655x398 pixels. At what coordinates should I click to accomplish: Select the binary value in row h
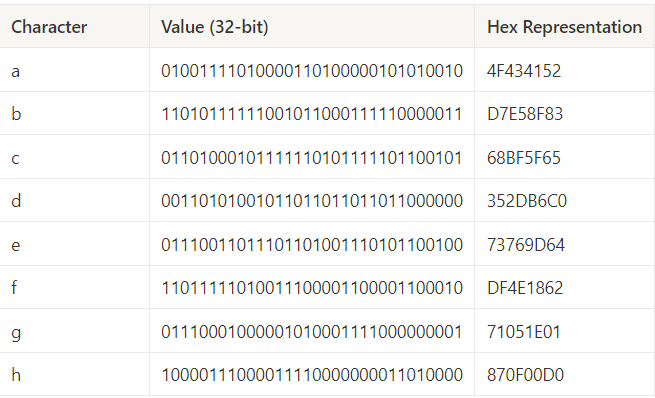[x=312, y=375]
